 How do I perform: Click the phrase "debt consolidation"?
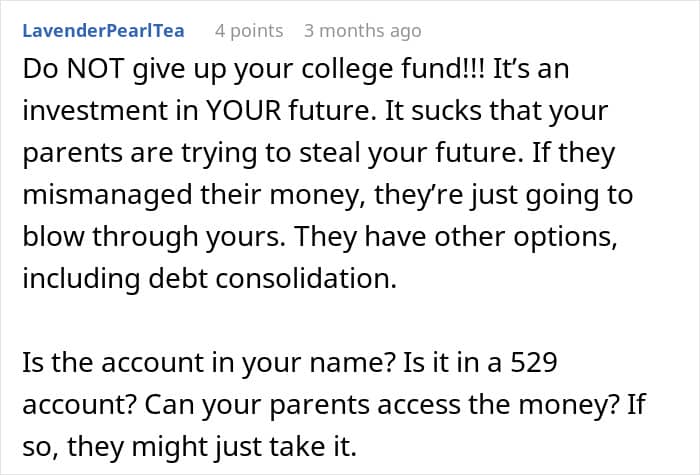pyautogui.click(x=272, y=278)
